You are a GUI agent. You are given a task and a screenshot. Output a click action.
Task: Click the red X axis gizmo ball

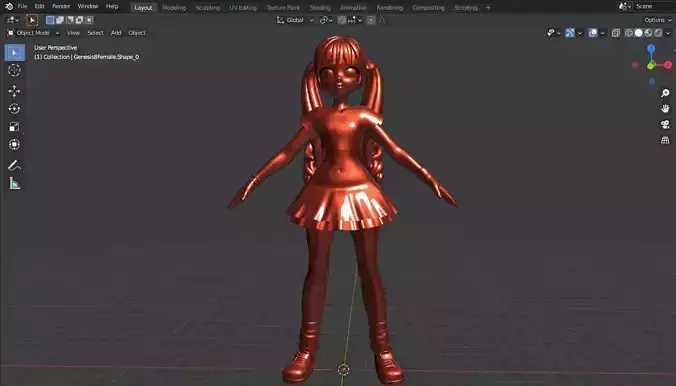668,65
